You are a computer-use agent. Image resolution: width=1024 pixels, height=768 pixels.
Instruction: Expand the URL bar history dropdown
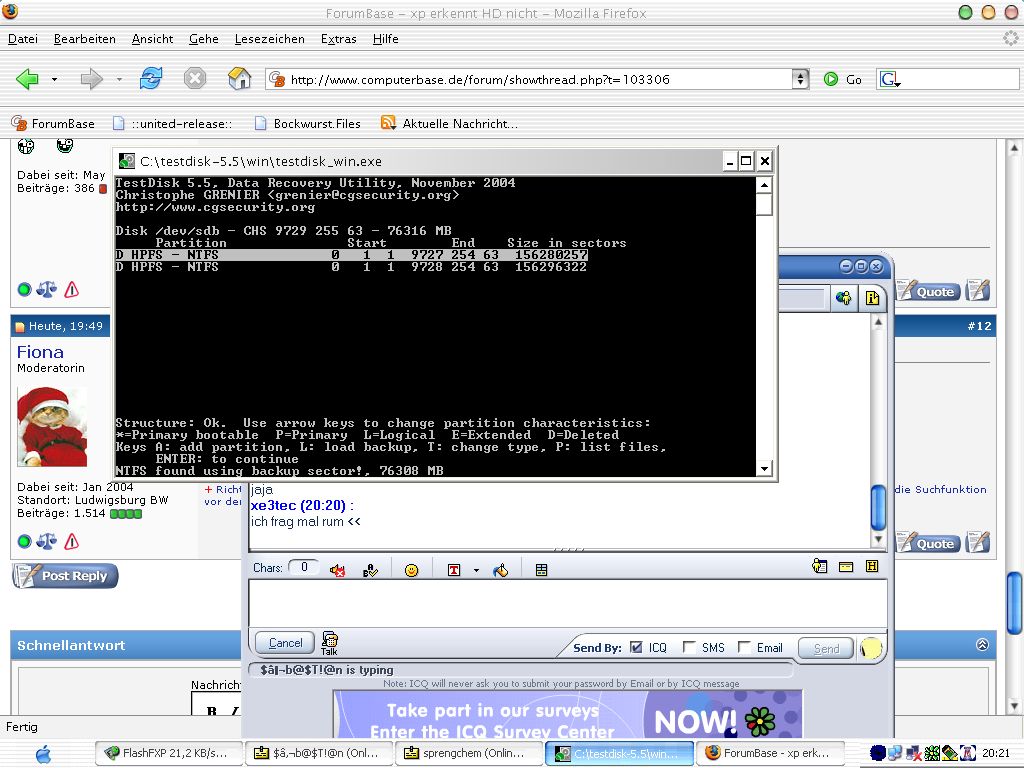pos(800,80)
